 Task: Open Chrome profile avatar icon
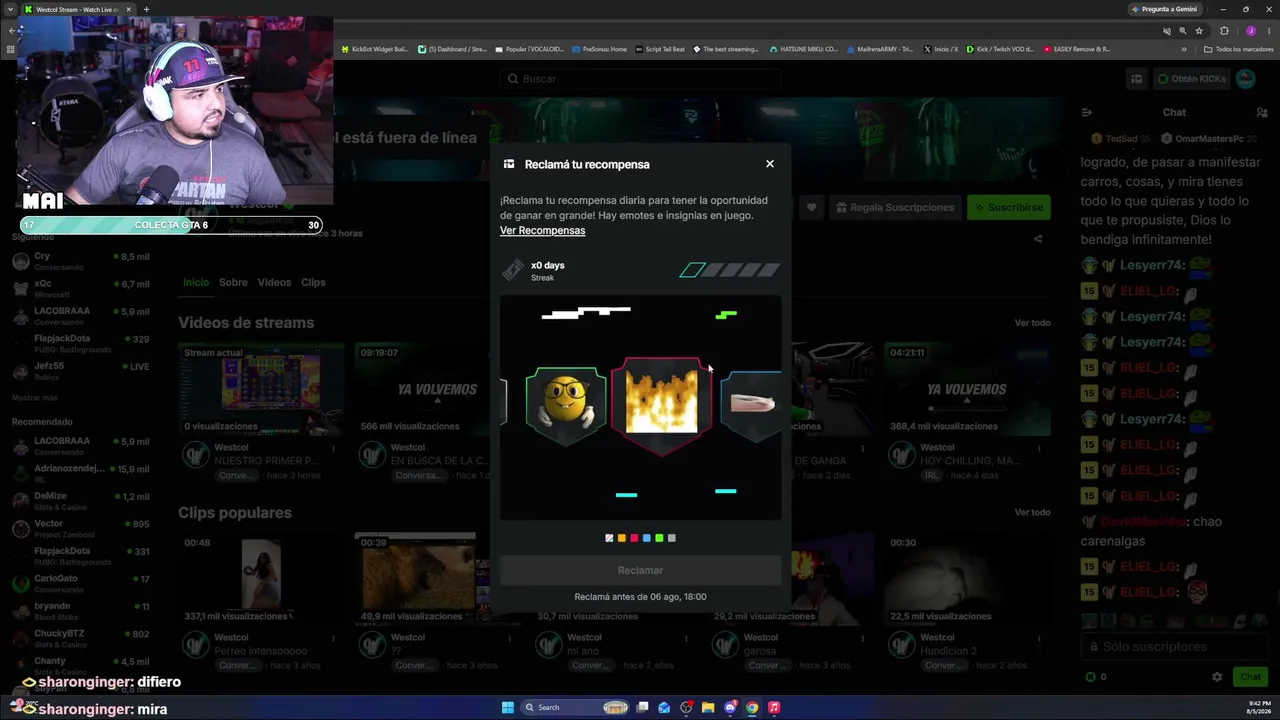pyautogui.click(x=1250, y=31)
